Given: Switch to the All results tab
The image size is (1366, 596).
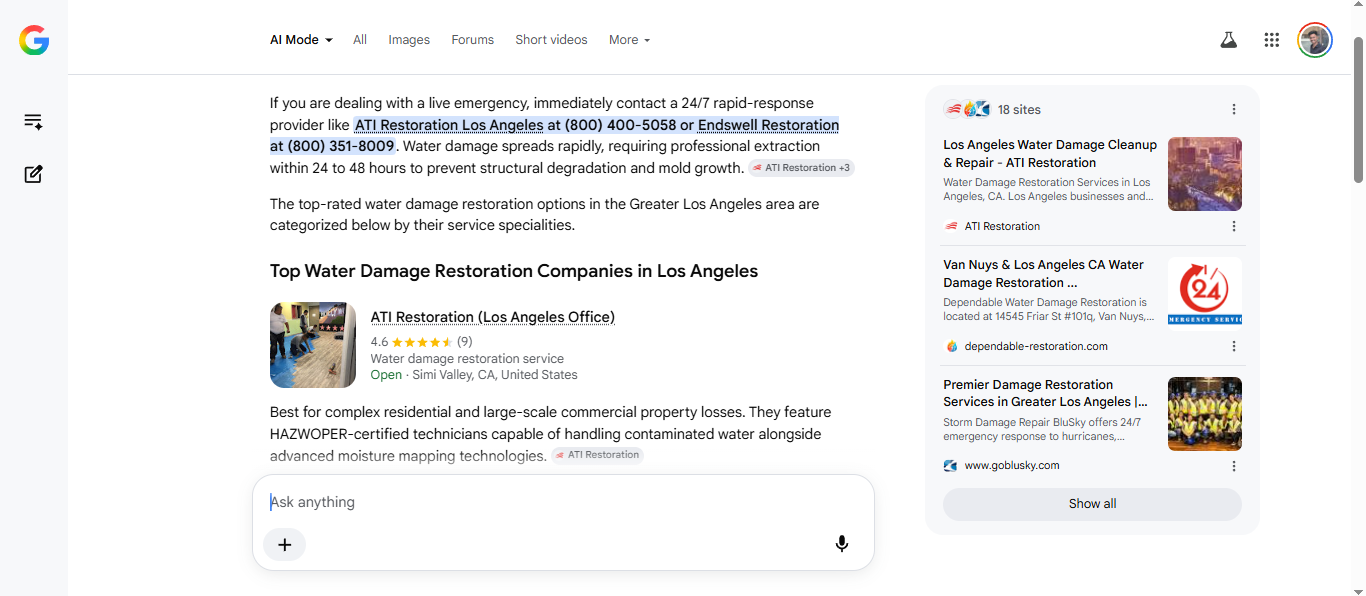Looking at the screenshot, I should coord(360,40).
